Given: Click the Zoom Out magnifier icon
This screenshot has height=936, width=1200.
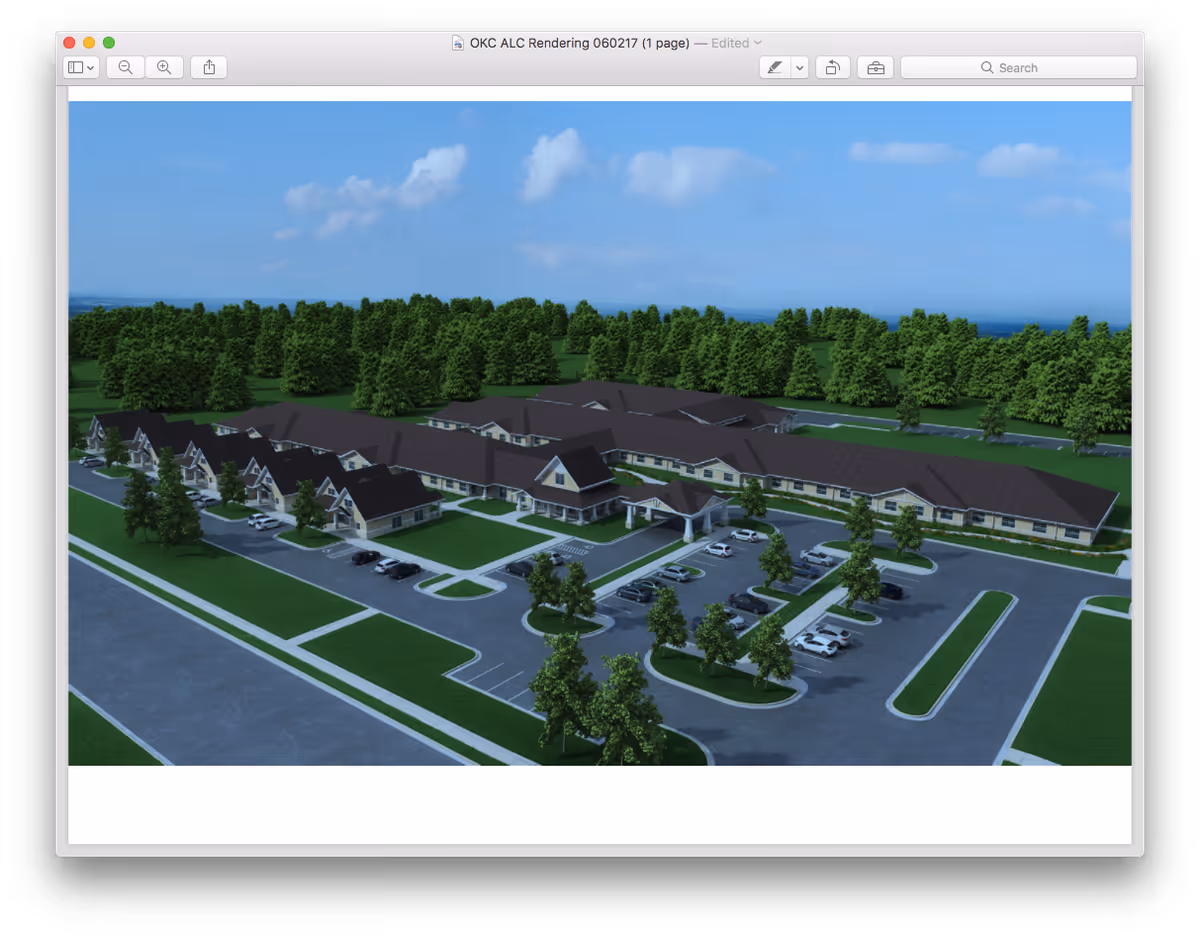Looking at the screenshot, I should (x=125, y=68).
